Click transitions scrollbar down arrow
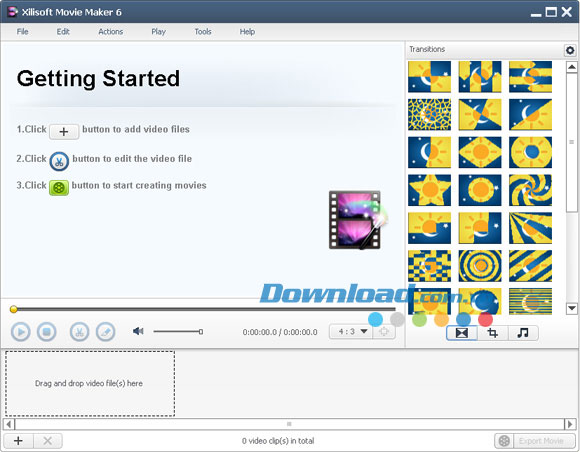The image size is (580, 452). click(571, 308)
